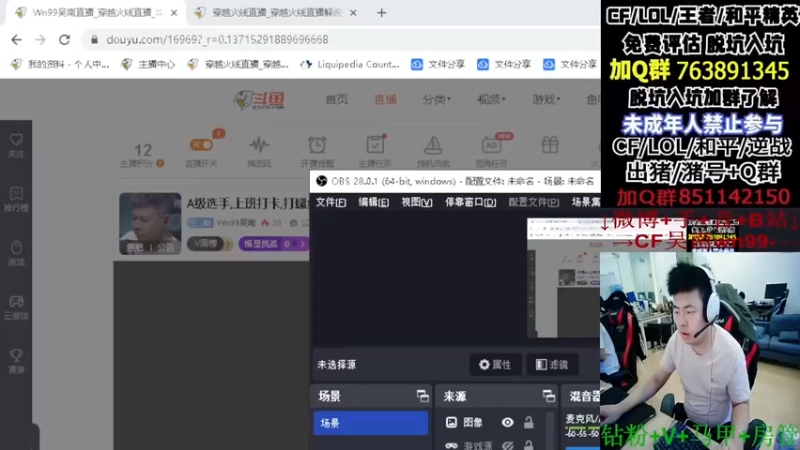Open OBS 编辑(E) menu
The width and height of the screenshot is (800, 450).
click(x=373, y=202)
